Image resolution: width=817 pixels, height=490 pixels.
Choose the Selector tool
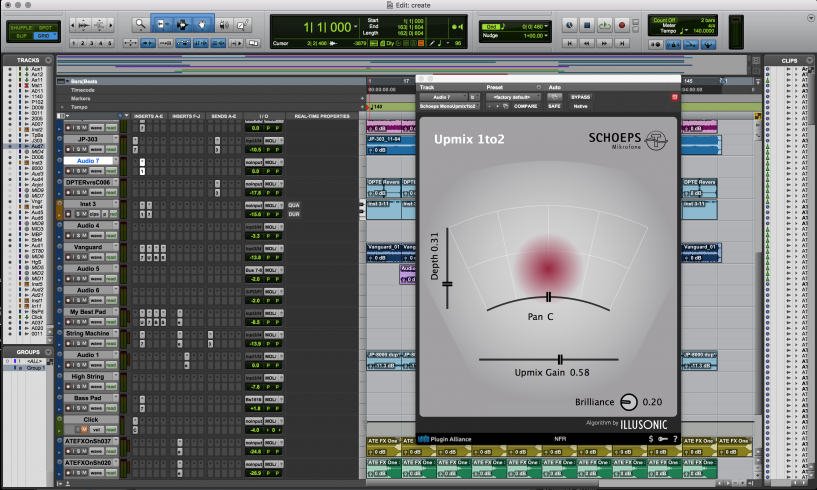(x=182, y=24)
